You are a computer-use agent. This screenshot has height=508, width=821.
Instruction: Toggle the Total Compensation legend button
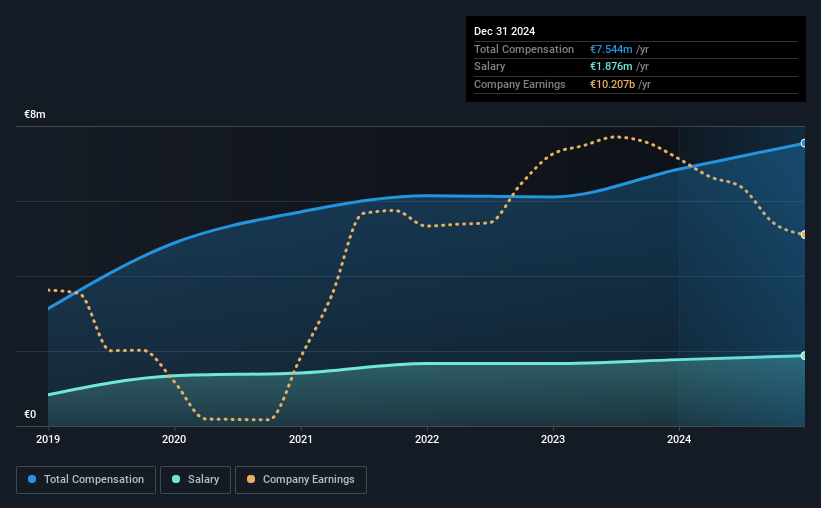click(x=86, y=480)
